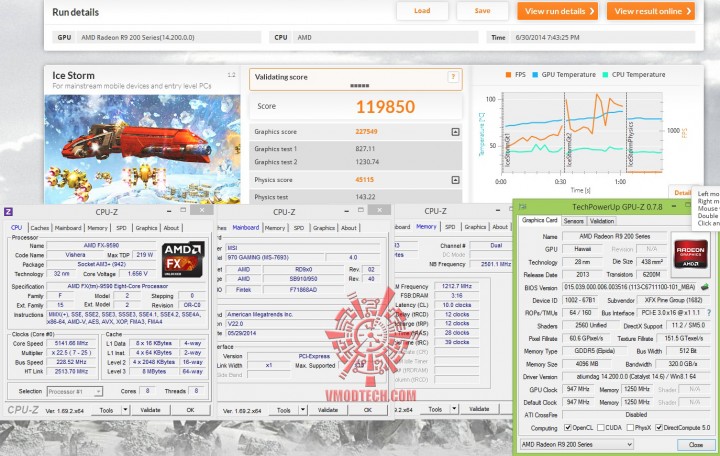
Task: Toggle the DirectCompute 5.0 checkbox
Action: (x=659, y=428)
